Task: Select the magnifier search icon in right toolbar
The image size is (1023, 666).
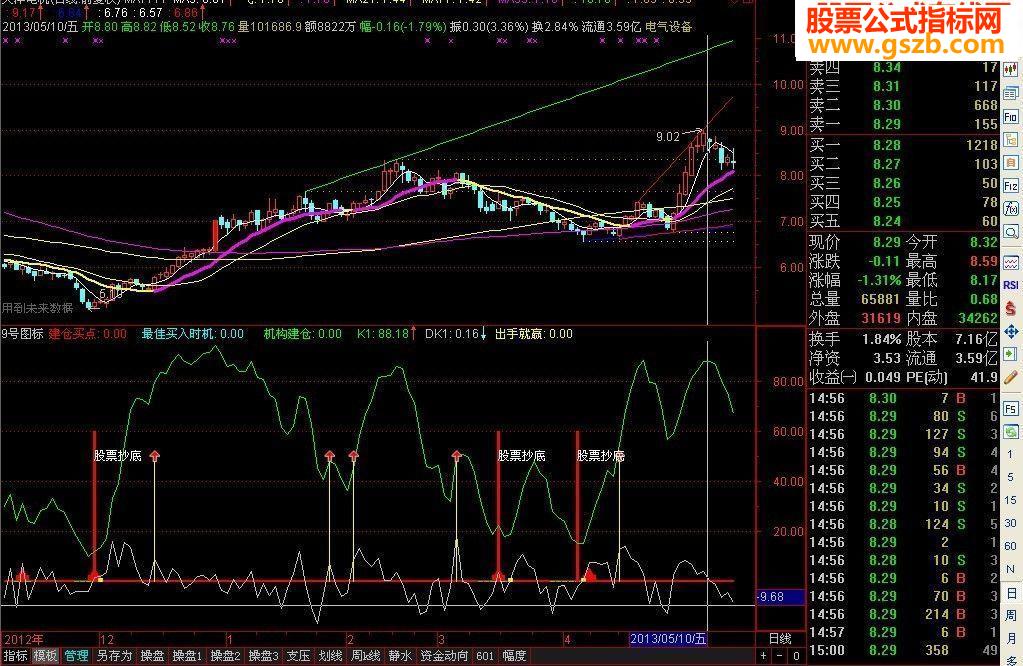Action: coord(1011,232)
